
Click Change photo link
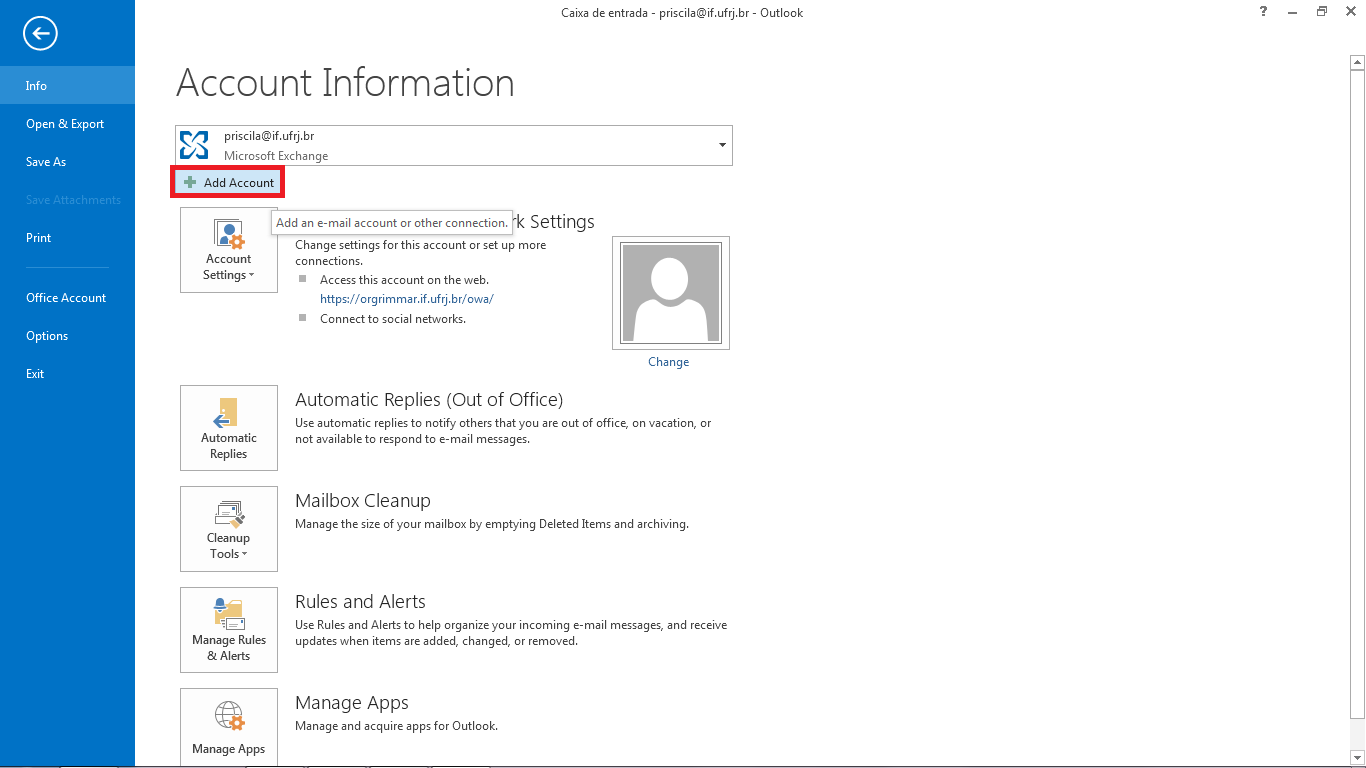pyautogui.click(x=669, y=362)
